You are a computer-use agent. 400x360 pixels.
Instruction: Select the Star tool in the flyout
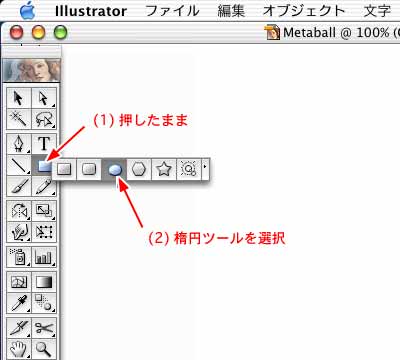[164, 169]
